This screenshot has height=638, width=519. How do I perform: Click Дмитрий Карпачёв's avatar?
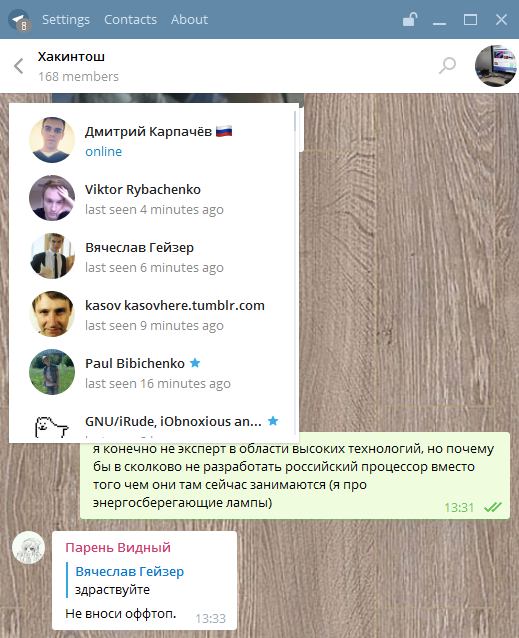tap(52, 140)
